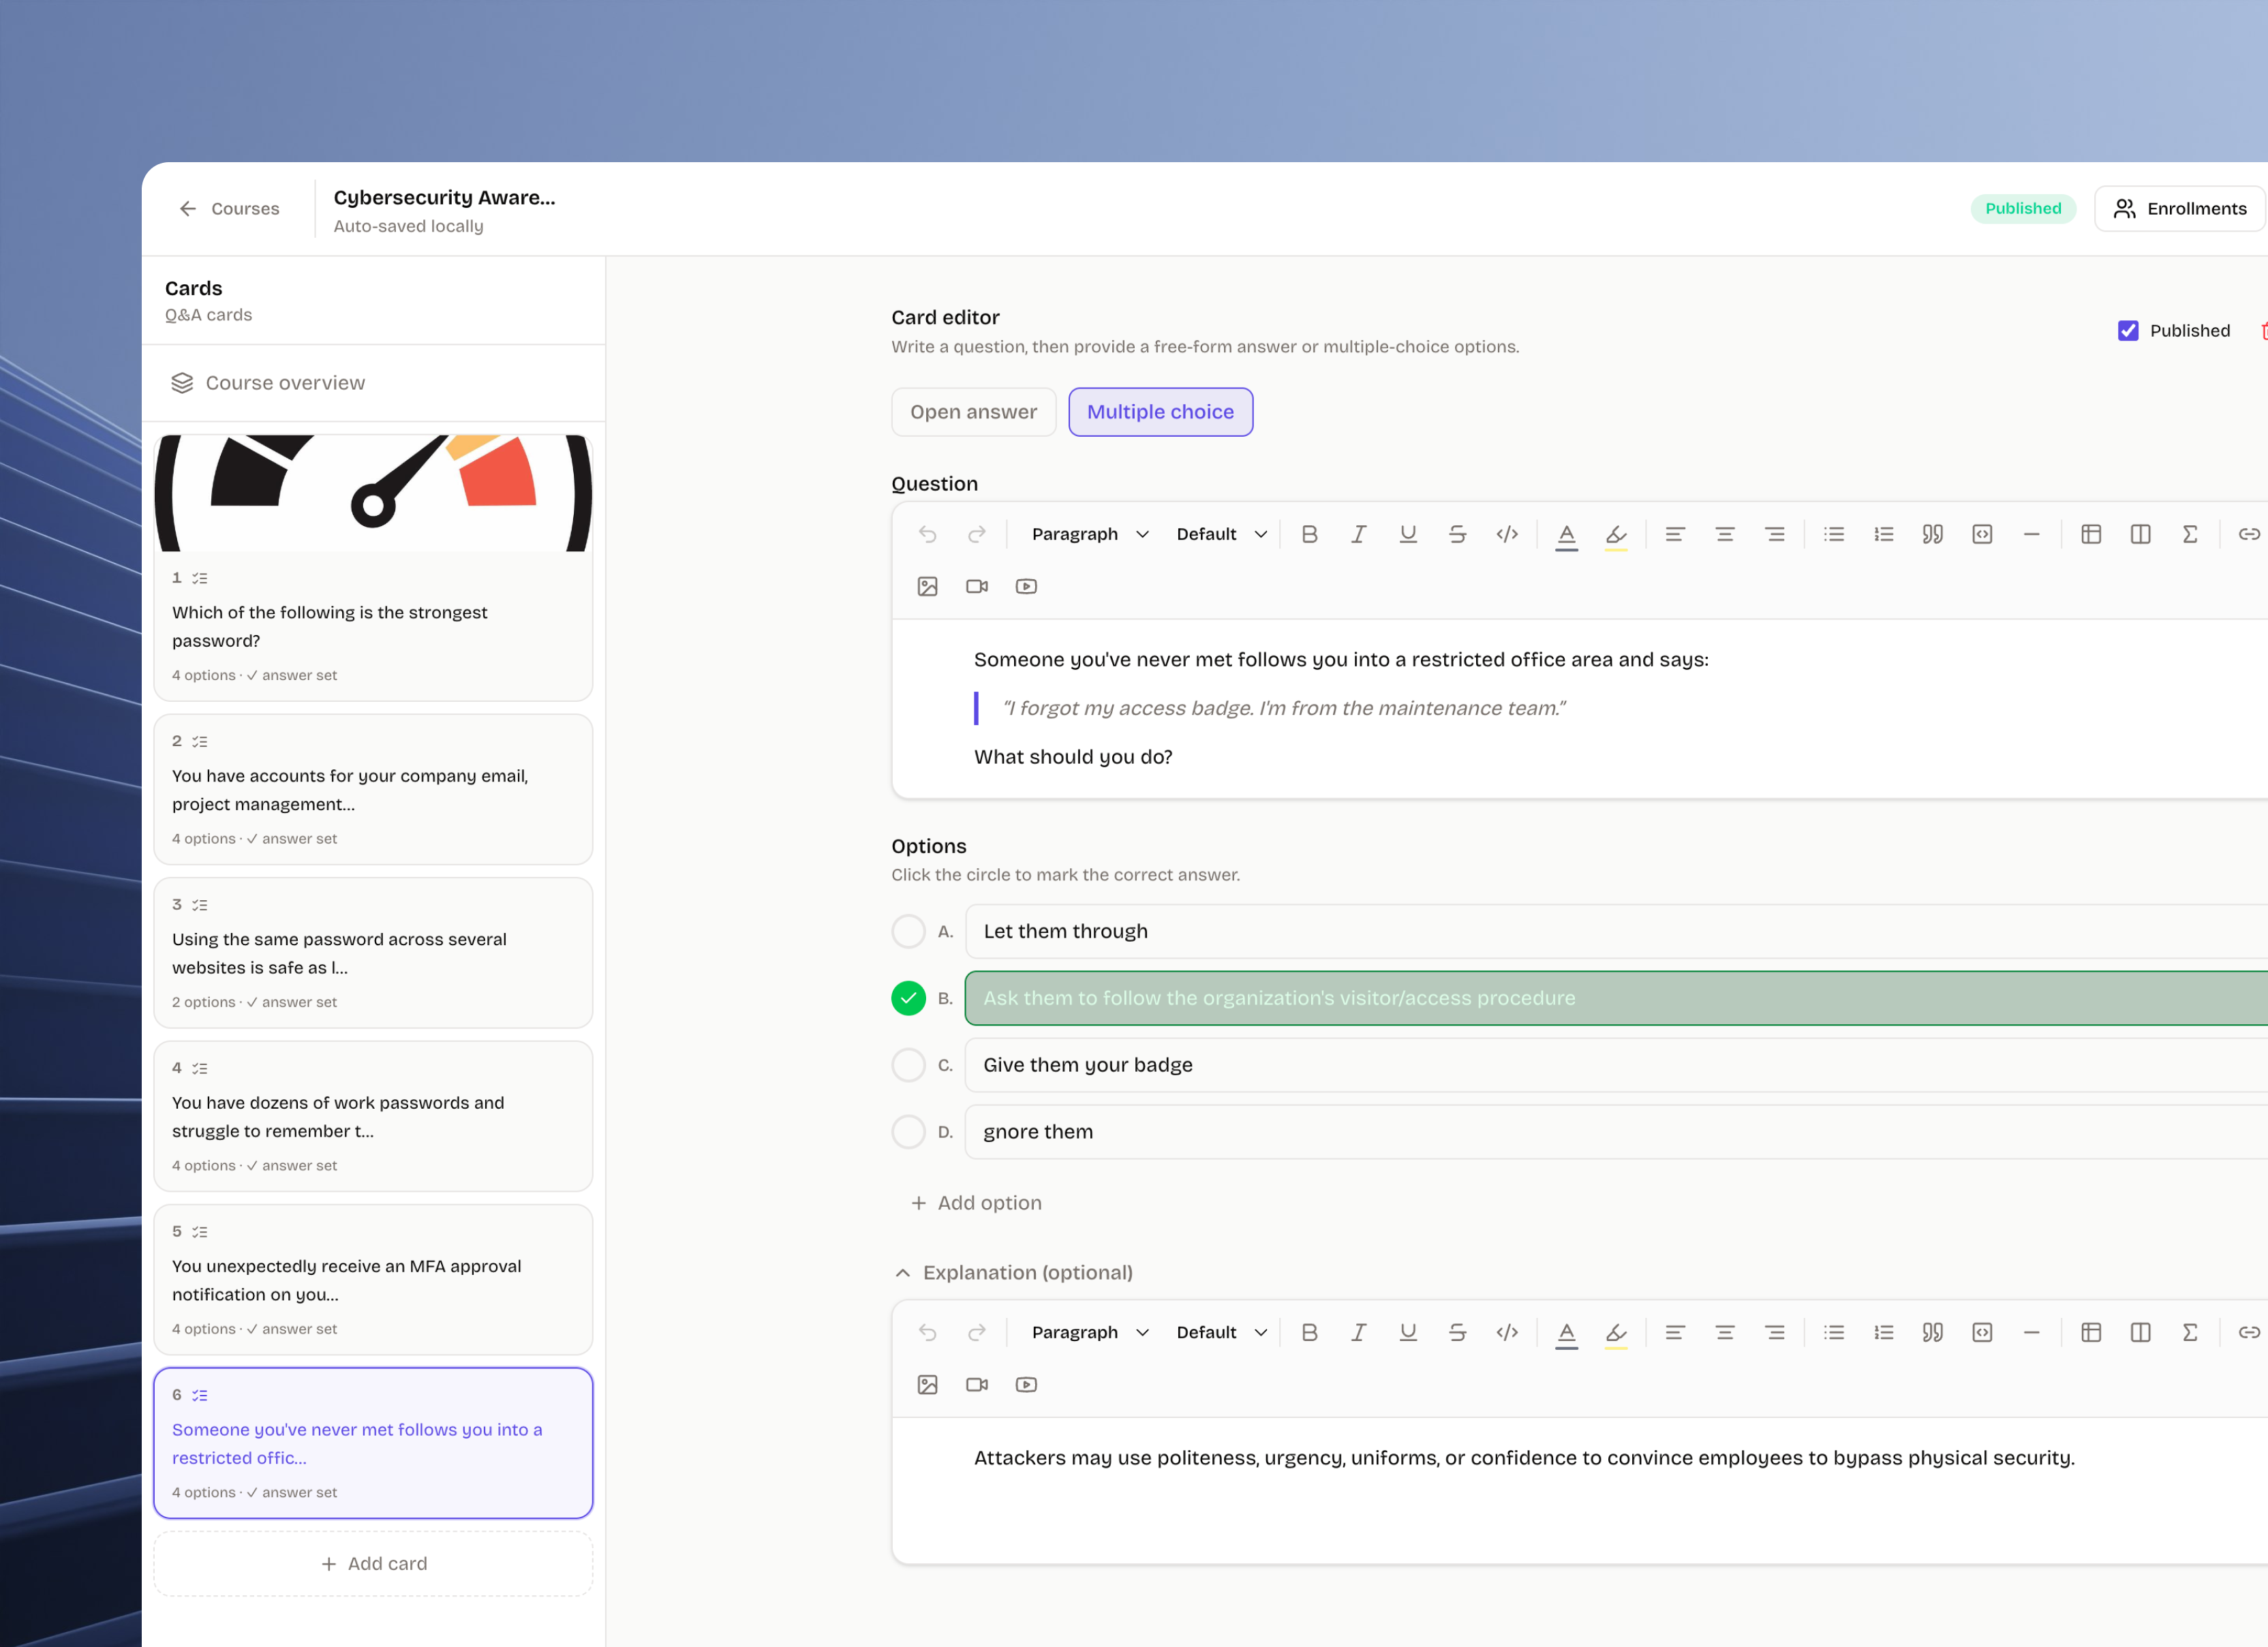Screen dimensions: 2268x1647
Task: Mark option C as the correct answer
Action: (908, 1065)
